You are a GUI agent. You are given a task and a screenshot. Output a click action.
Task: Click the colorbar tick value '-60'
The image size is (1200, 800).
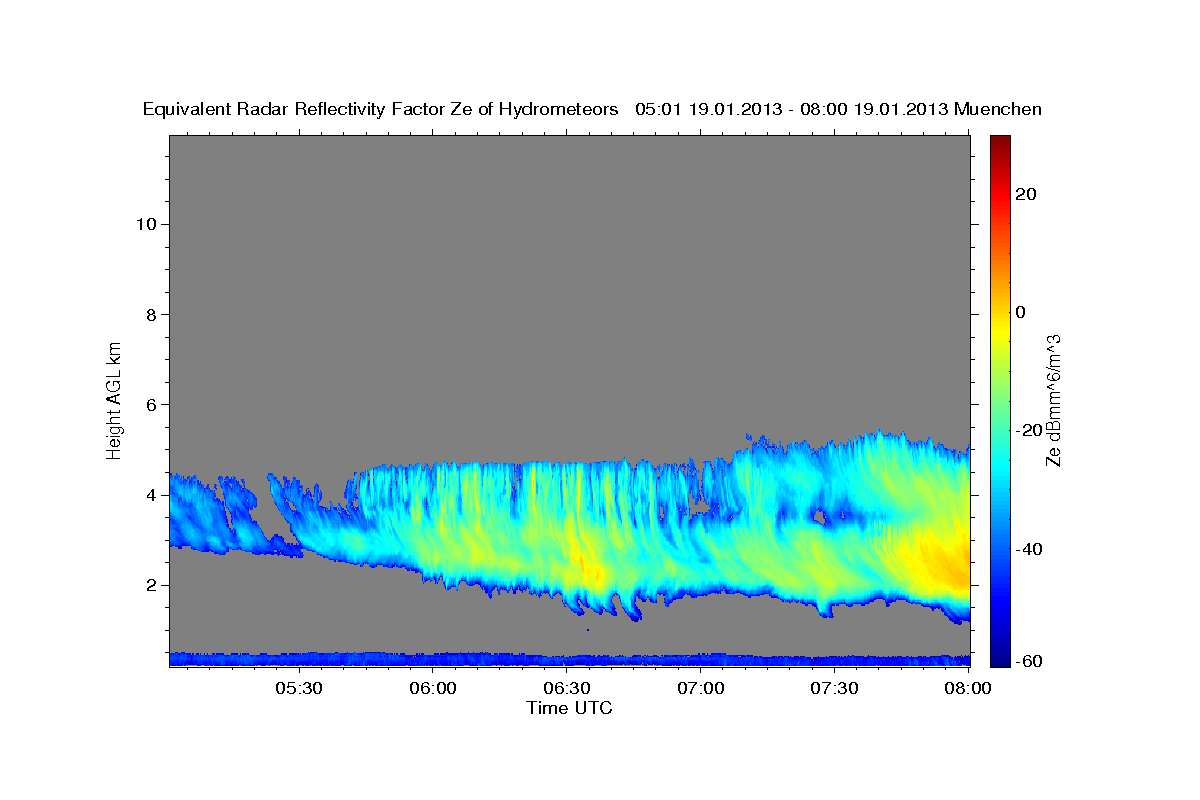pos(1029,662)
